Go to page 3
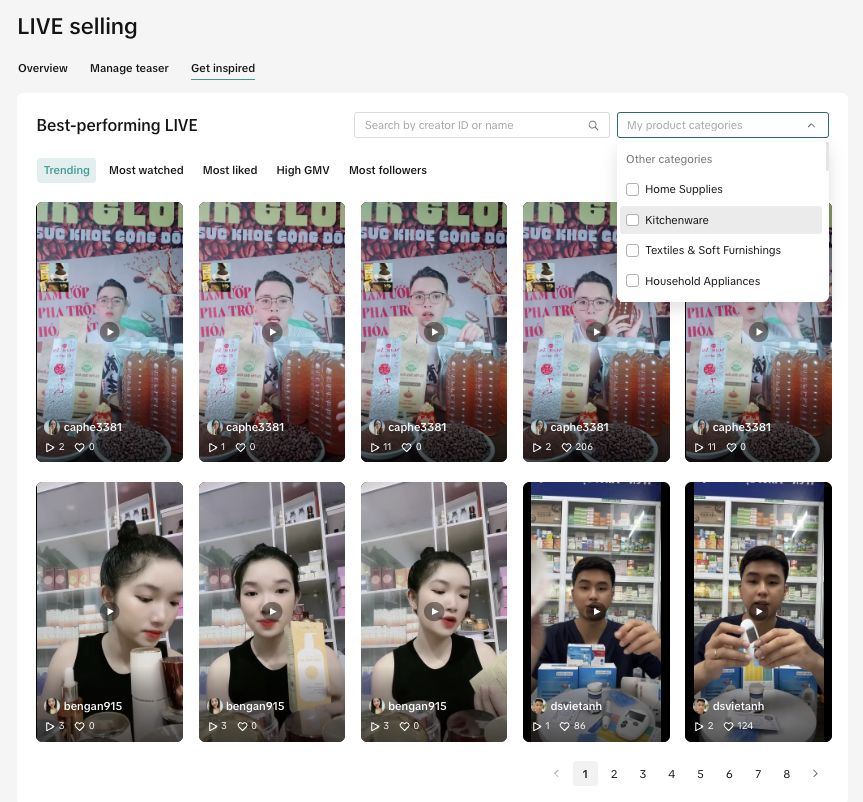Viewport: 863px width, 802px height. (643, 774)
